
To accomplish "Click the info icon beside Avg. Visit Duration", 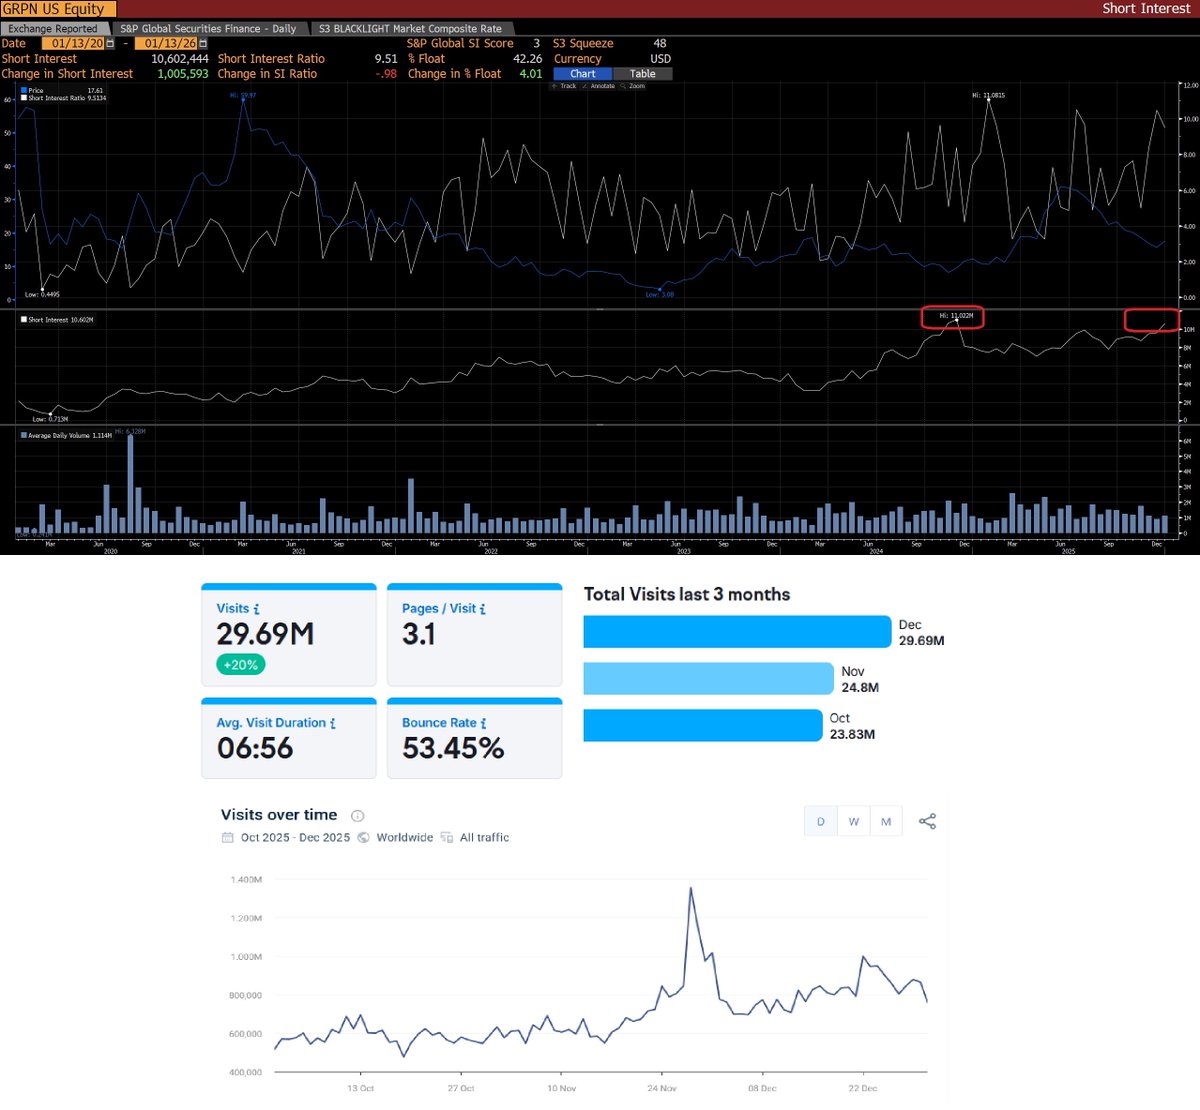I will (333, 723).
